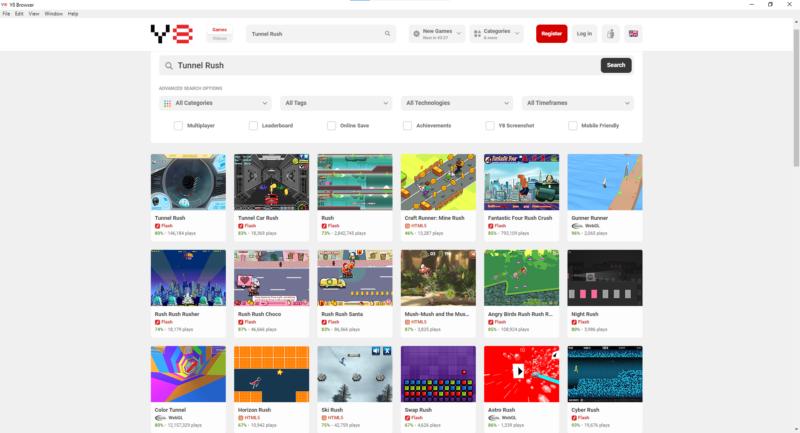Click the WebGL icon under Color Tunnel
The width and height of the screenshot is (800, 433).
pyautogui.click(x=160, y=418)
